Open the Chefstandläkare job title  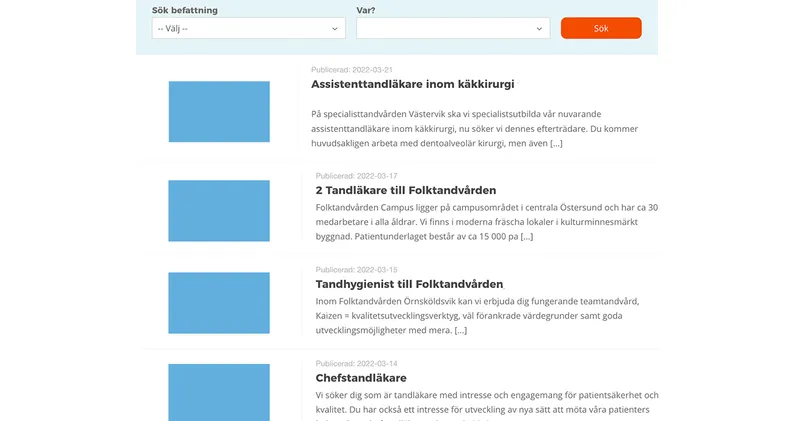pyautogui.click(x=361, y=378)
